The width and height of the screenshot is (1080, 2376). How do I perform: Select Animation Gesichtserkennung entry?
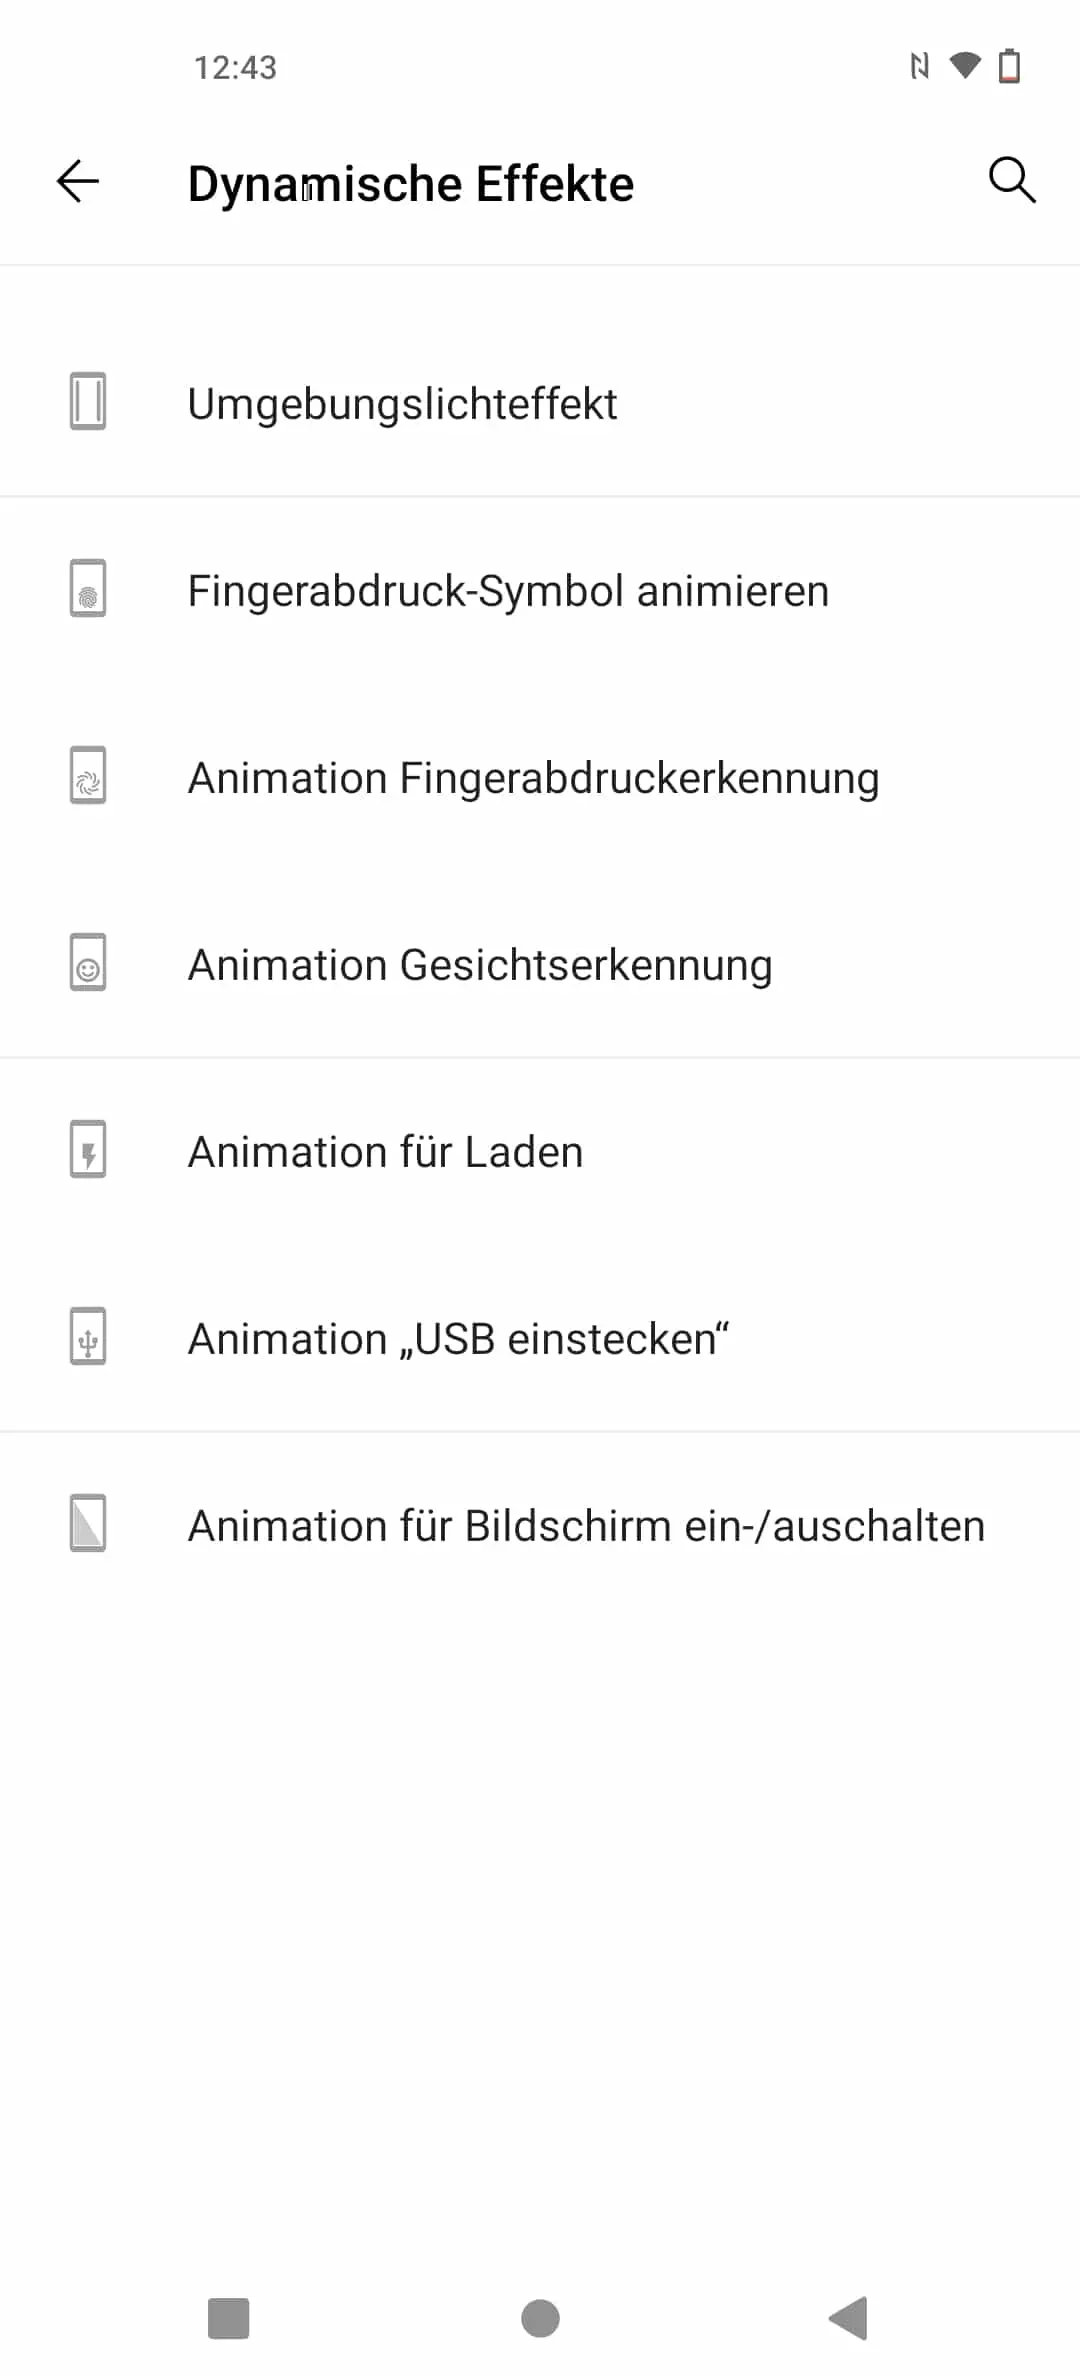tap(540, 964)
